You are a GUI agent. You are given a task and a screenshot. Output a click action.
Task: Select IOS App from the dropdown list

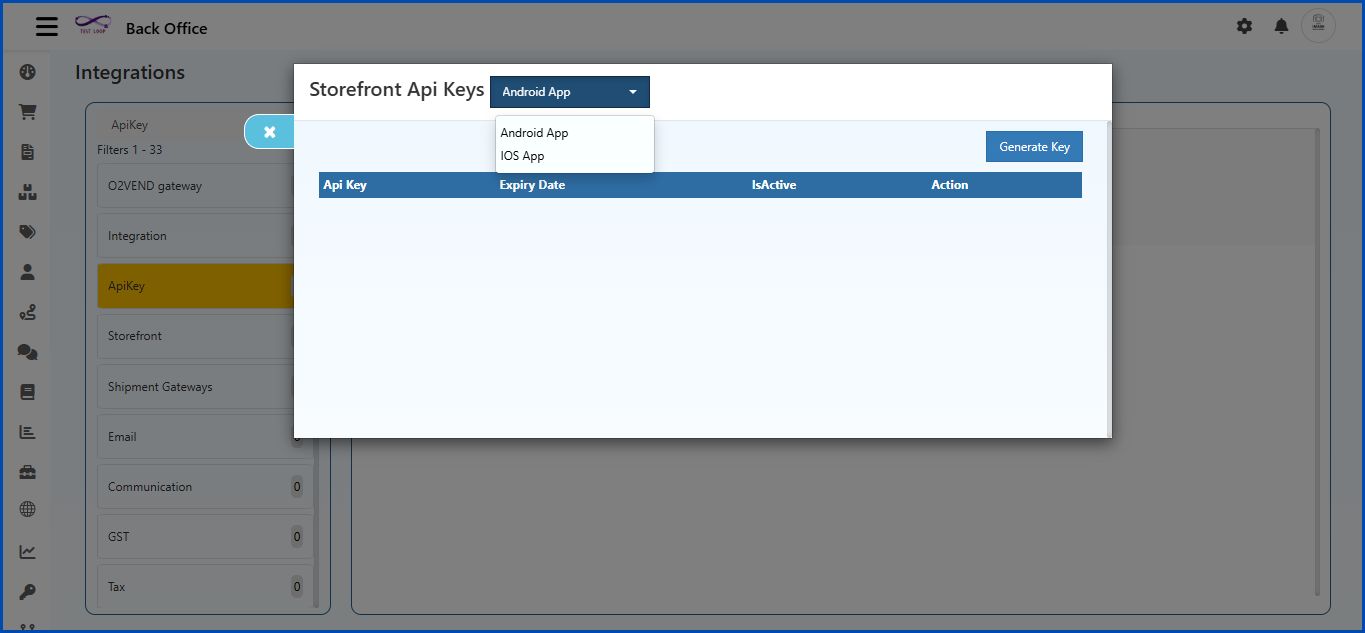522,155
